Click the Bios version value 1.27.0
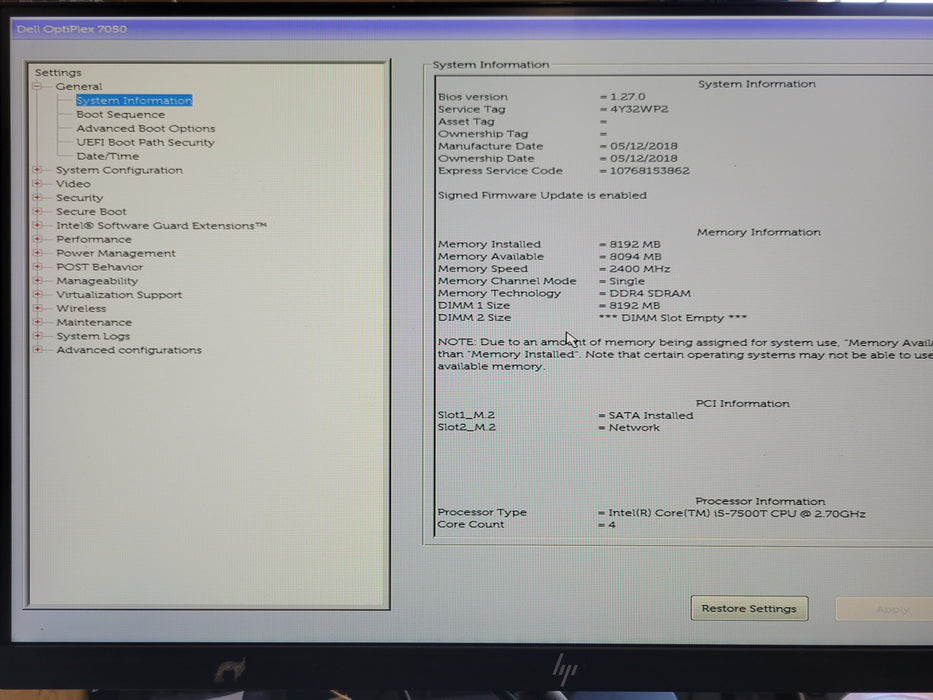This screenshot has height=700, width=933. [627, 96]
